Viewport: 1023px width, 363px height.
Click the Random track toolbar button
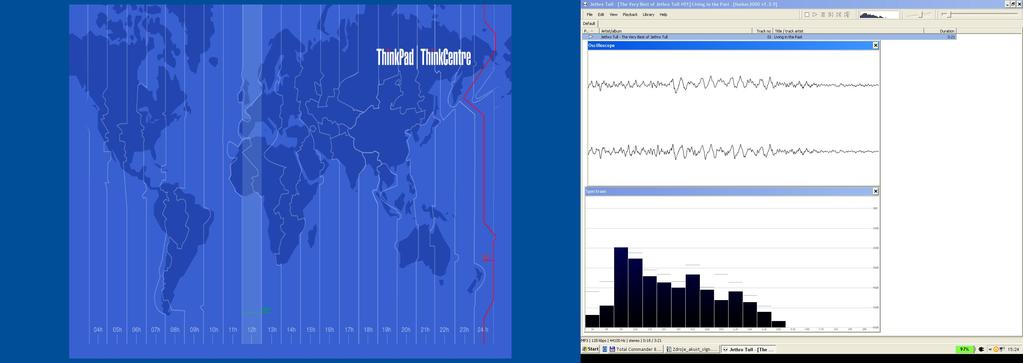click(x=846, y=14)
